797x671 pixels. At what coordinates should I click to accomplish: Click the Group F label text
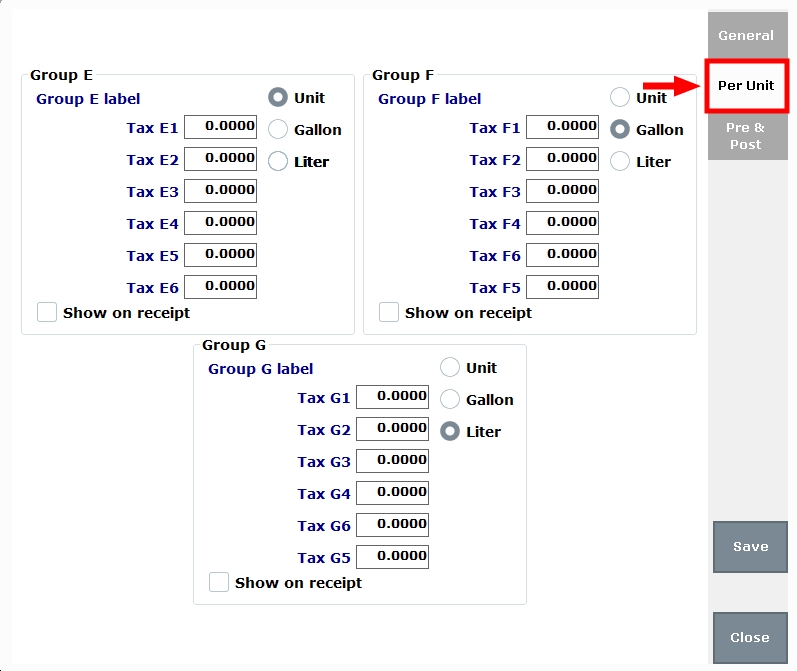430,99
